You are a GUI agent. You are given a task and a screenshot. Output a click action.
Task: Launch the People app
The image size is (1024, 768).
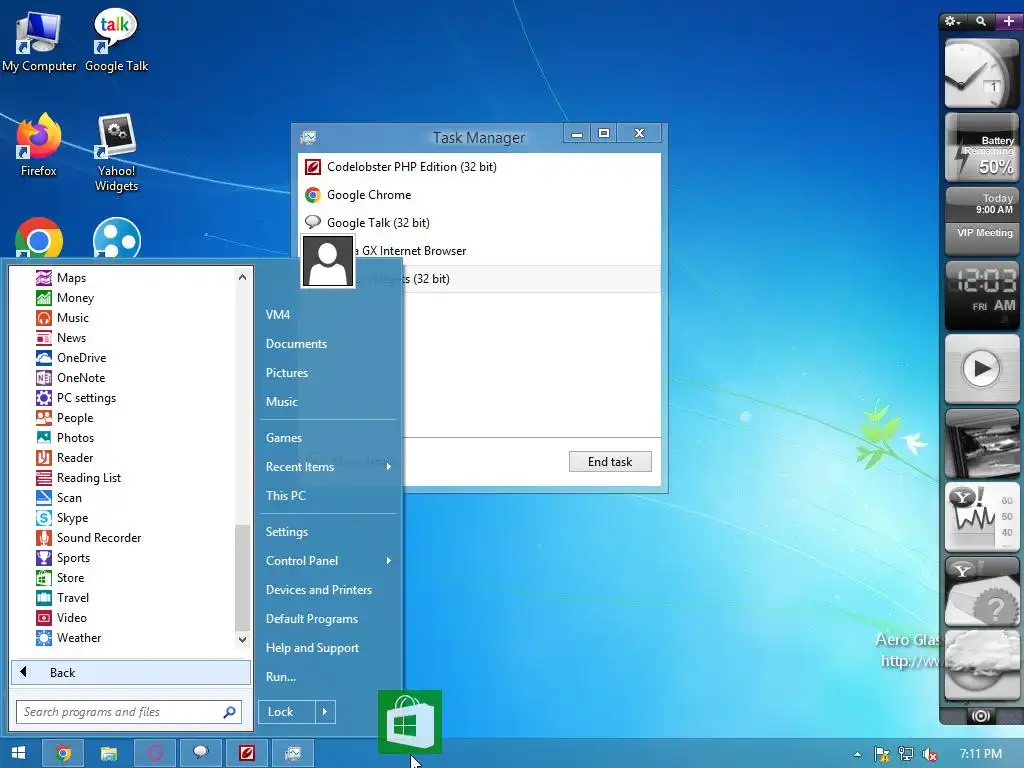click(x=65, y=418)
